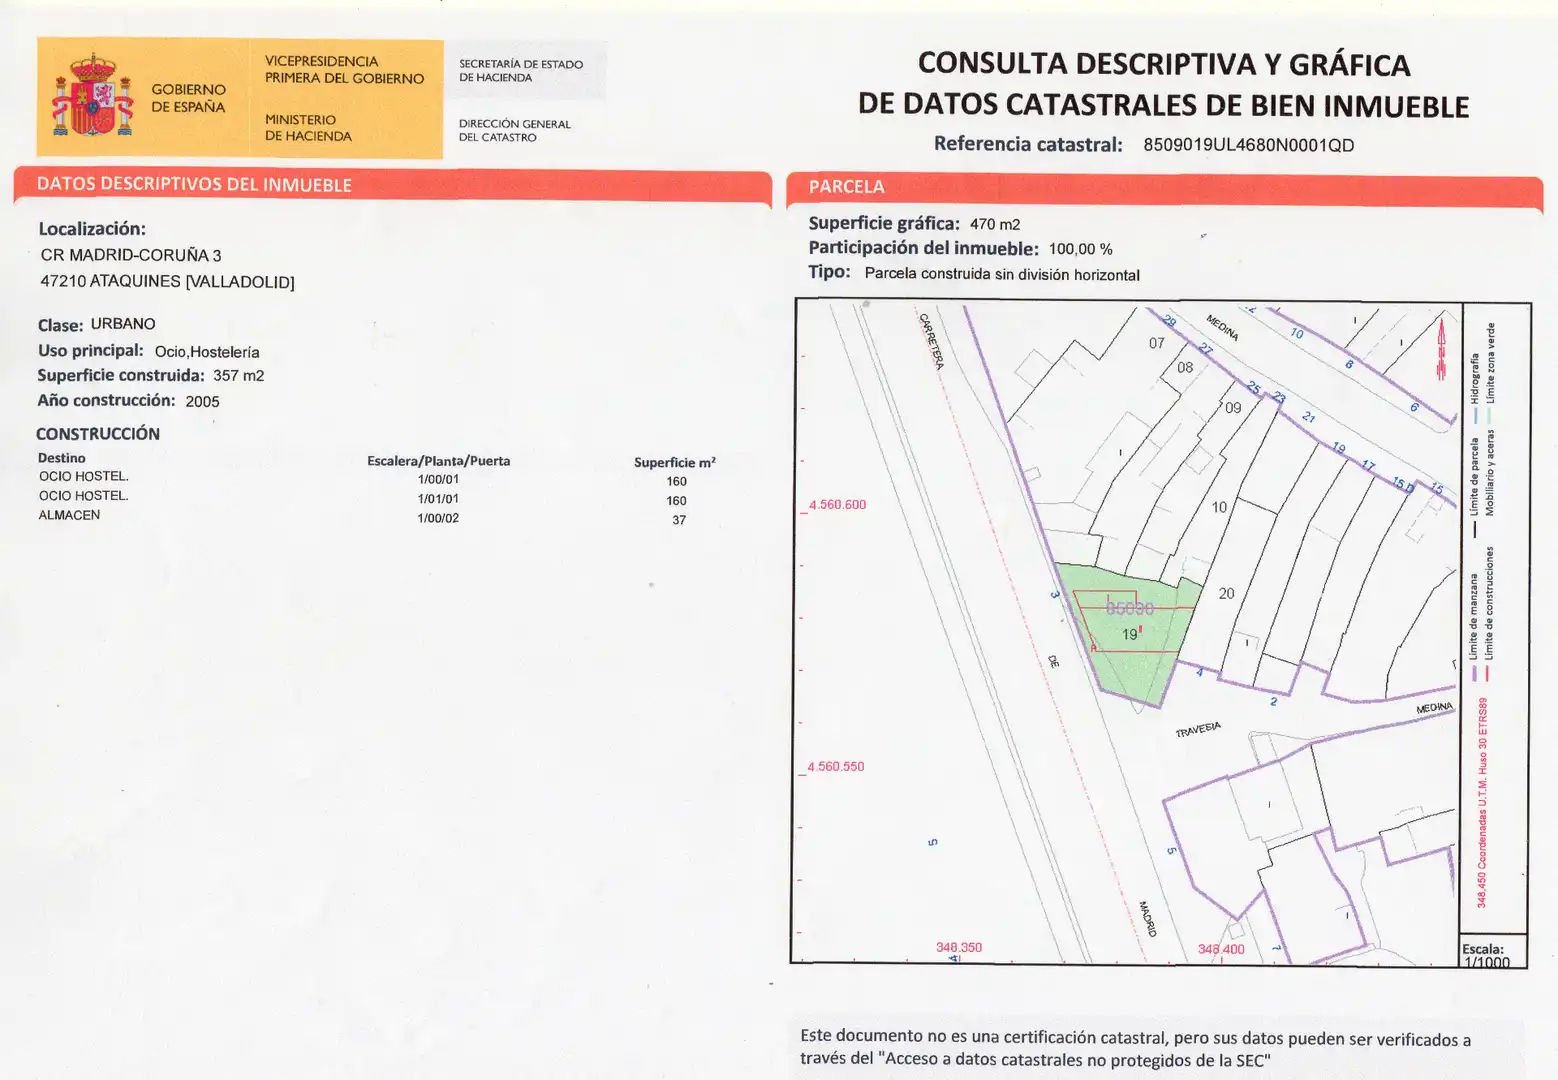
Task: Click the coordinate label '4.560.600'
Action: tap(837, 505)
